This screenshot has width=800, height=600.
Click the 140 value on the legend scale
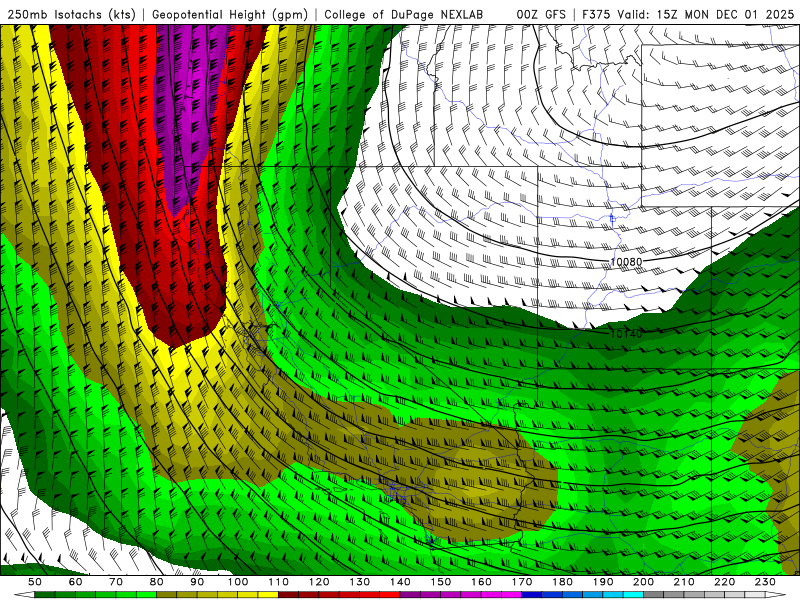point(400,582)
